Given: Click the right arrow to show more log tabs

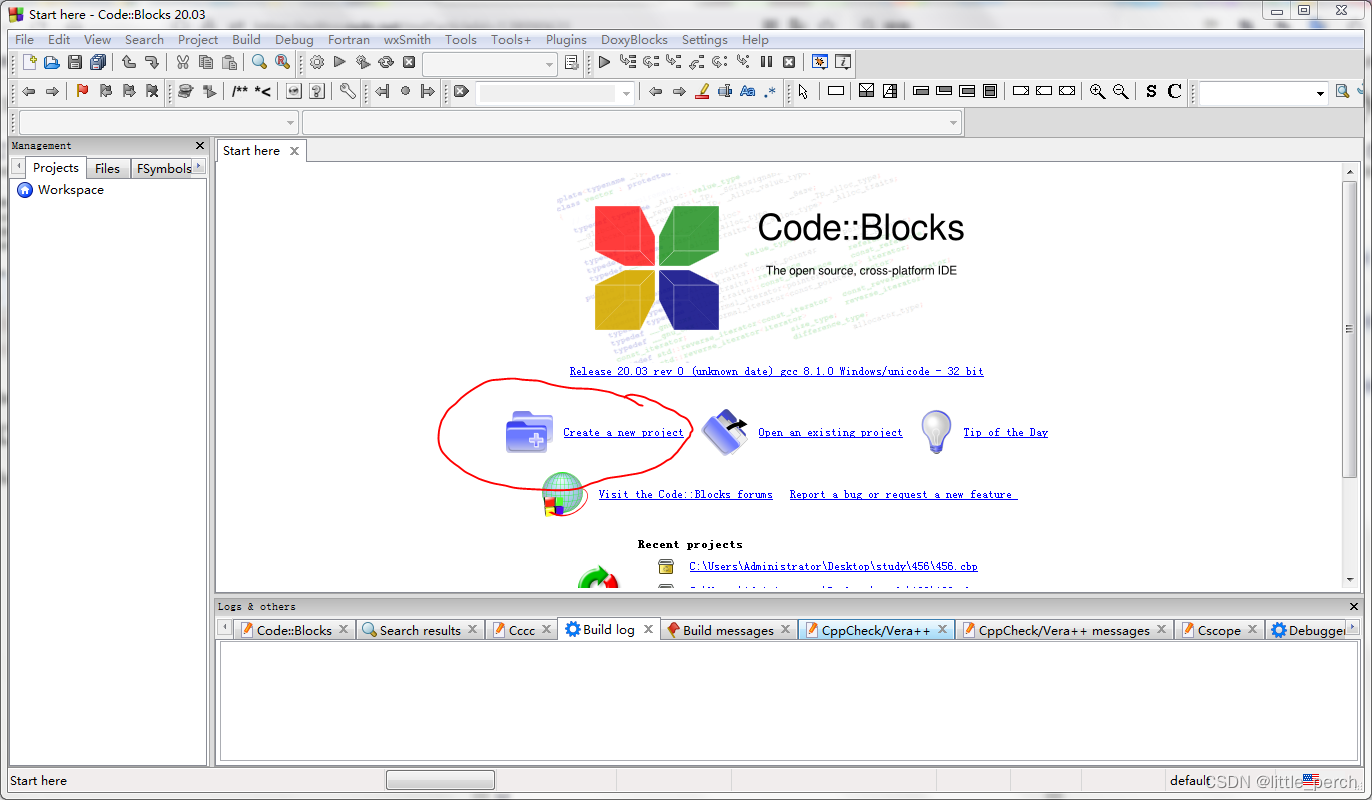Looking at the screenshot, I should (x=1353, y=628).
